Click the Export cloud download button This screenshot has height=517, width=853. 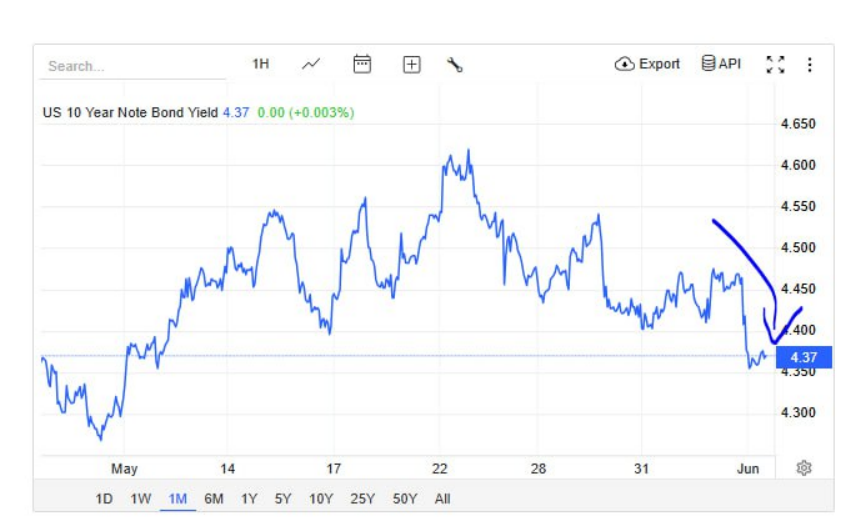(x=647, y=64)
